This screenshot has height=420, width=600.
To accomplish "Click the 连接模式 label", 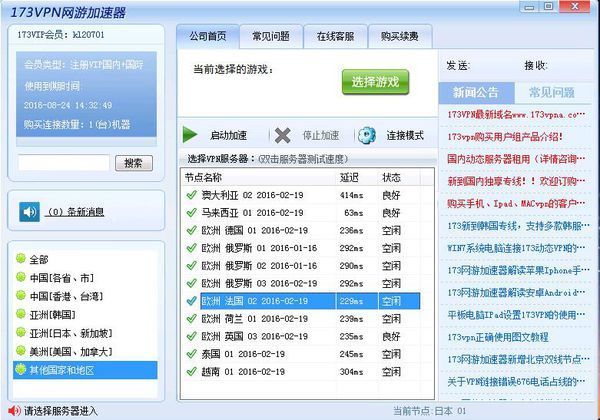I will pyautogui.click(x=405, y=135).
